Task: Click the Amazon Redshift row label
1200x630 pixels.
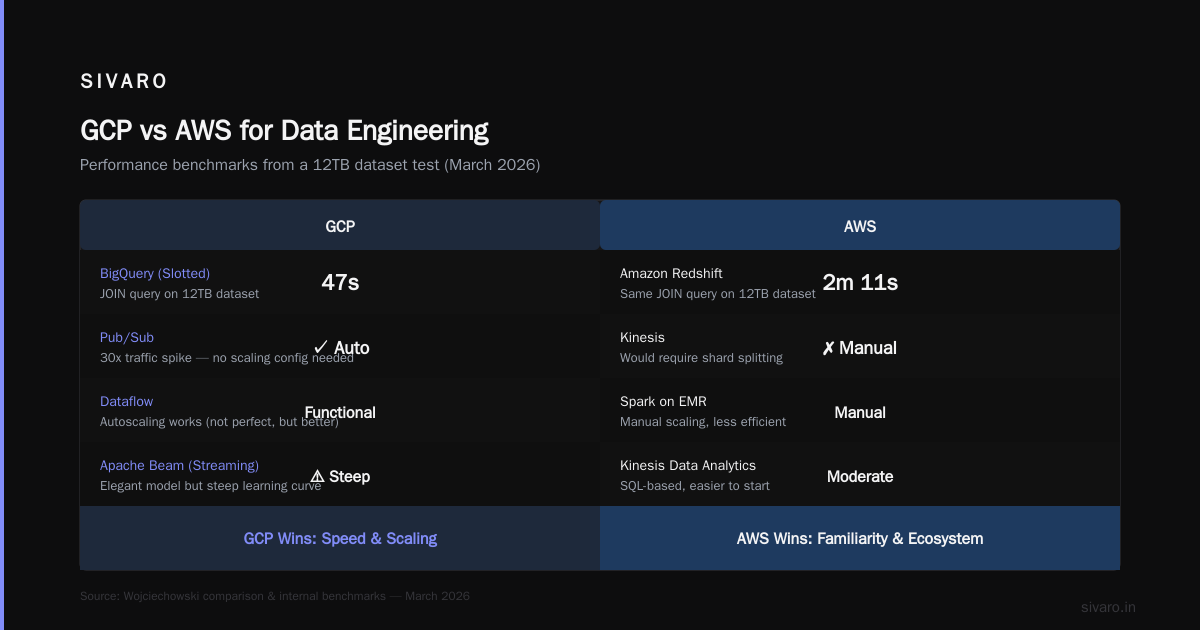Action: (671, 273)
